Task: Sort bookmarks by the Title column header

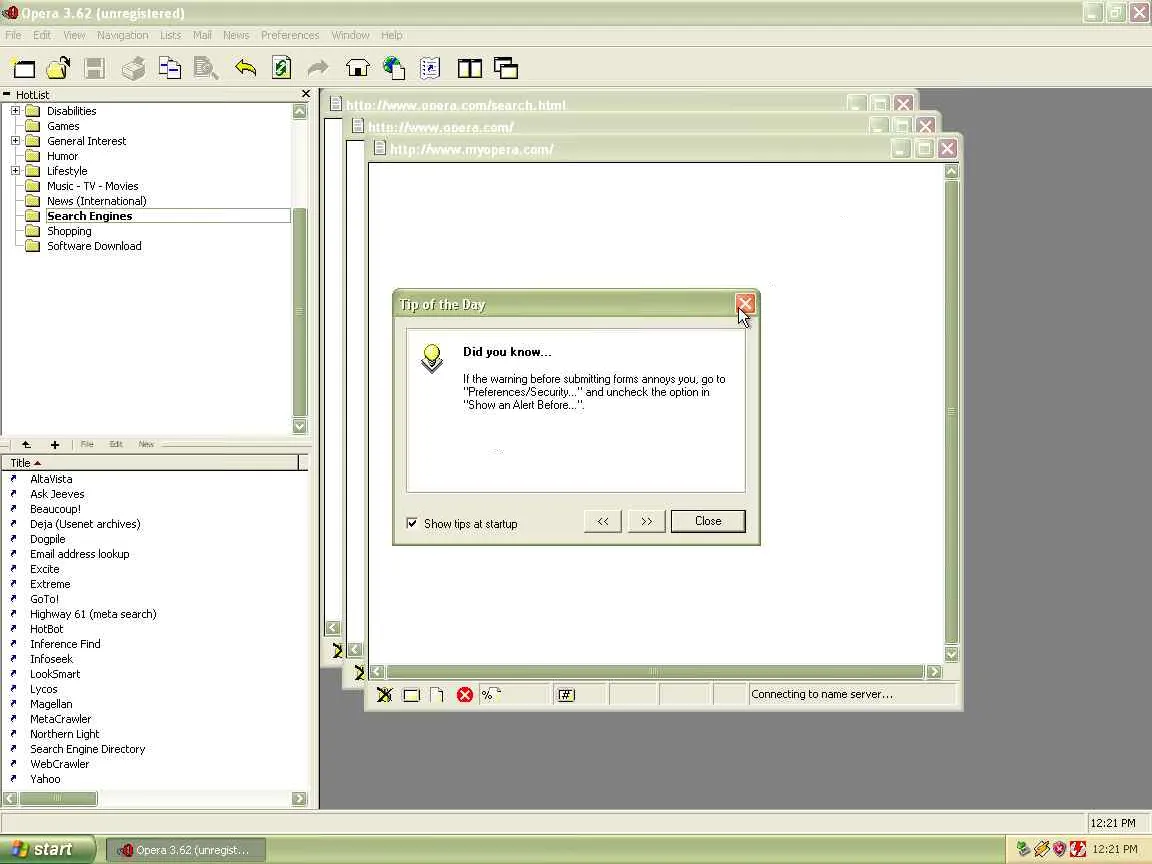Action: [x=150, y=463]
